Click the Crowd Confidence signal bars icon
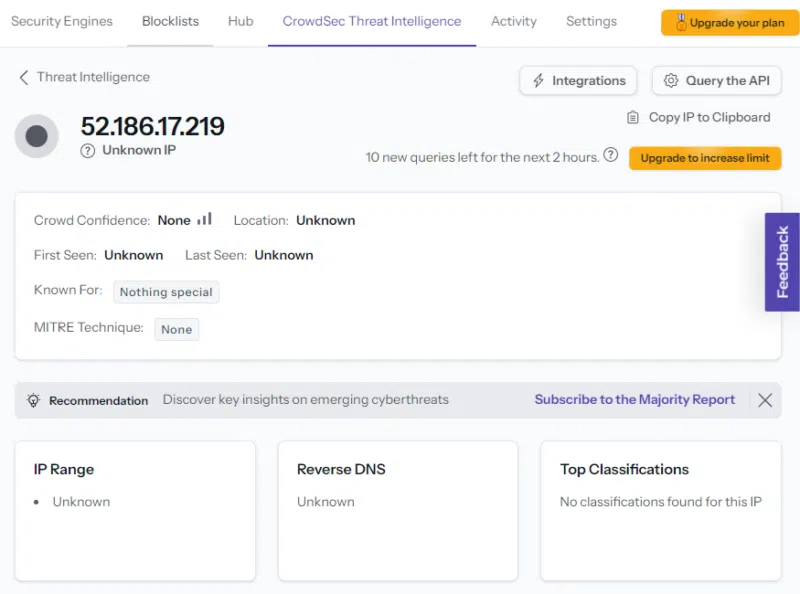Screen dimensions: 800x594 coord(204,219)
